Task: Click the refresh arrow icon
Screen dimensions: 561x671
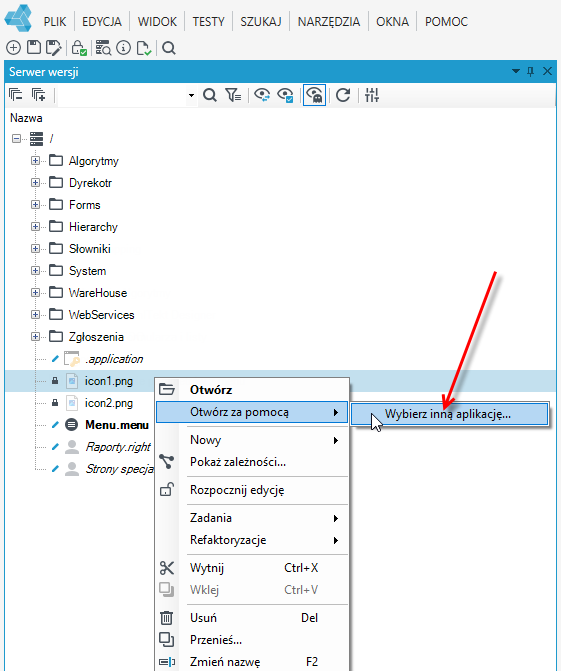Action: [343, 95]
